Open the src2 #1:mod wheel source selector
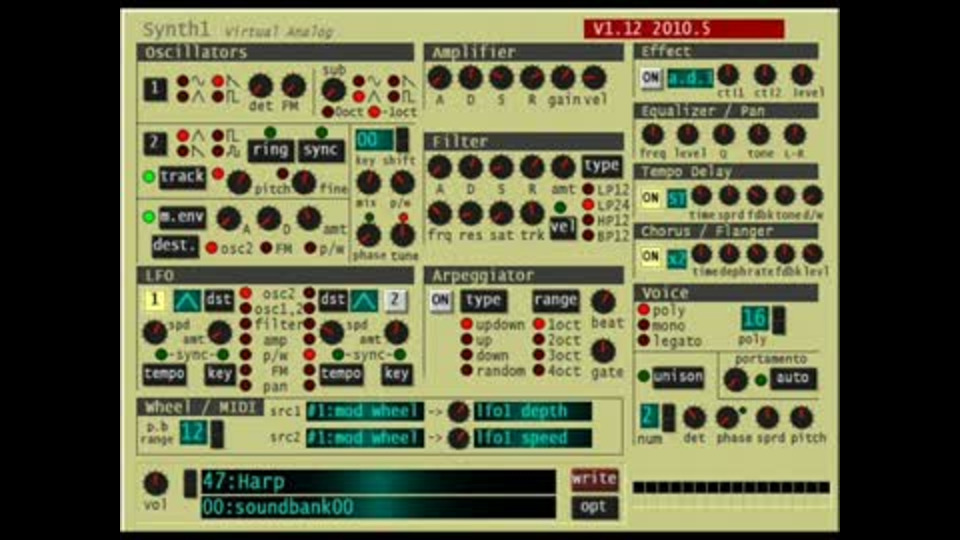The image size is (960, 540). pos(364,438)
